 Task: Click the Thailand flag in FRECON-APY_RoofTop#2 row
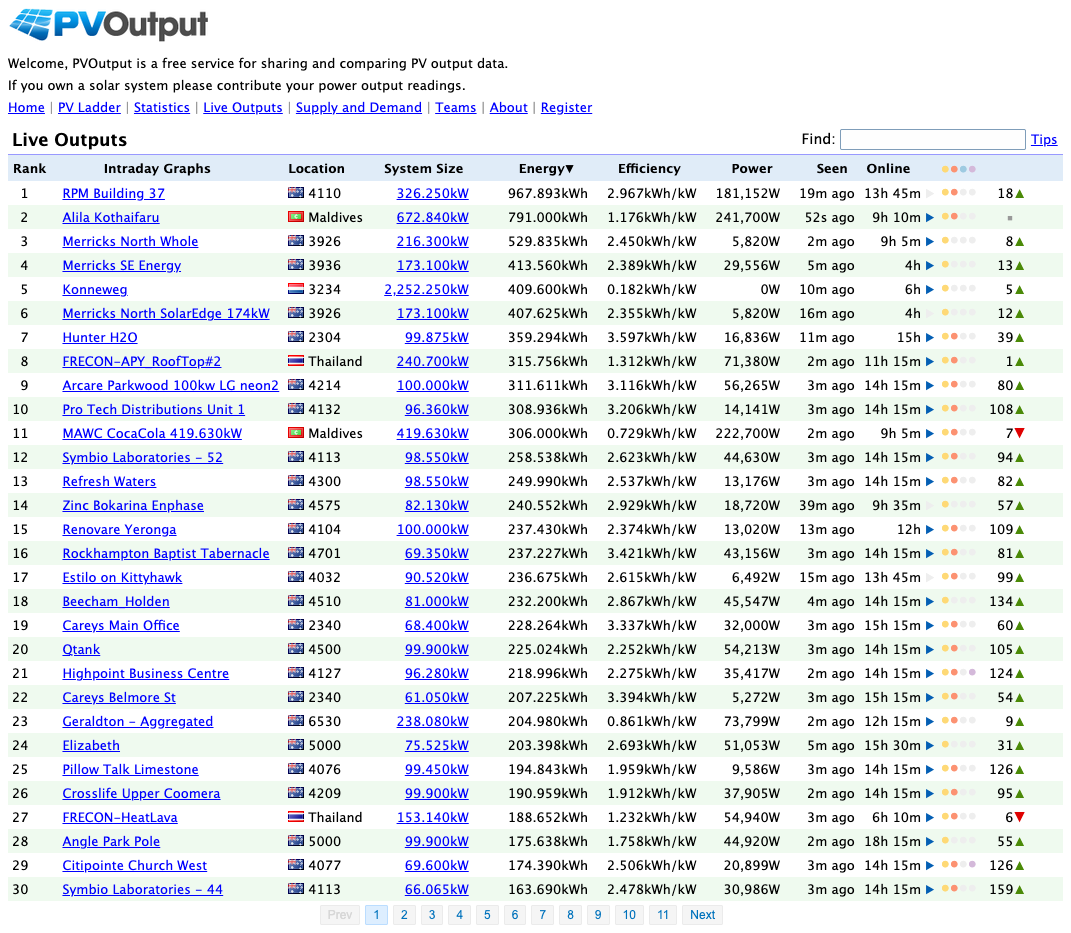point(296,361)
